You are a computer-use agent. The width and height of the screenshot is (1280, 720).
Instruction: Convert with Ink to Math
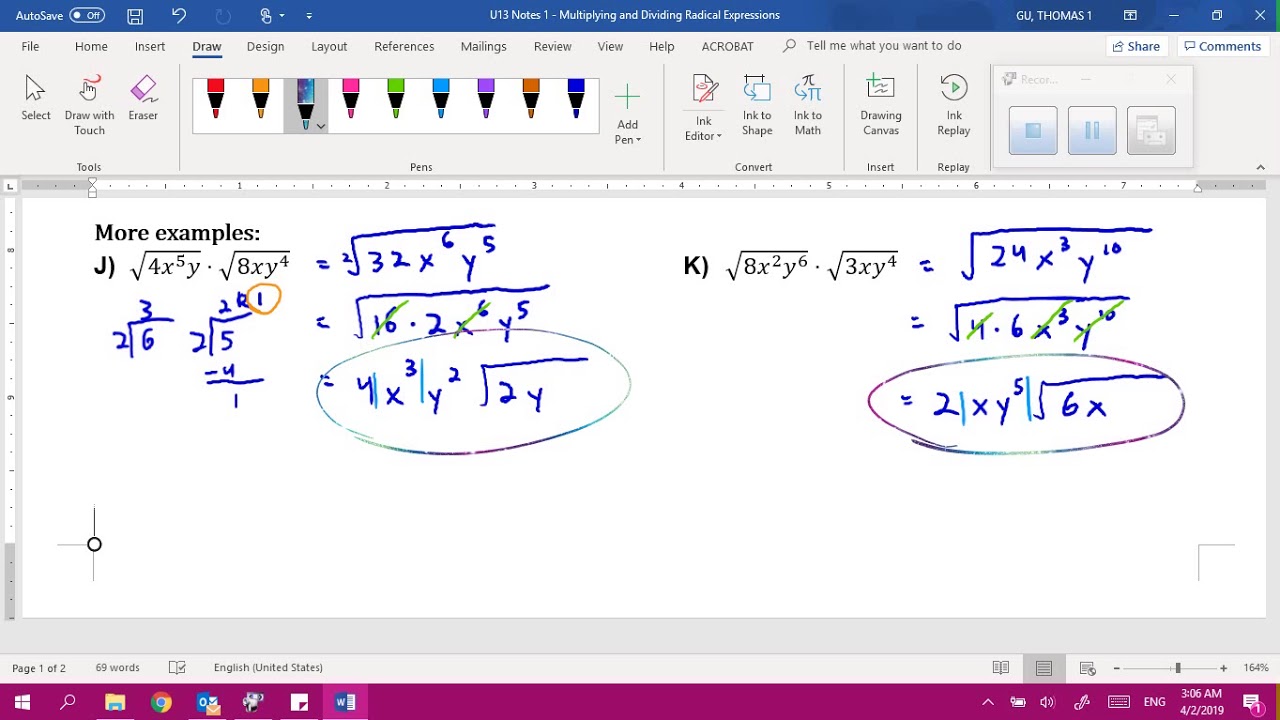(808, 106)
